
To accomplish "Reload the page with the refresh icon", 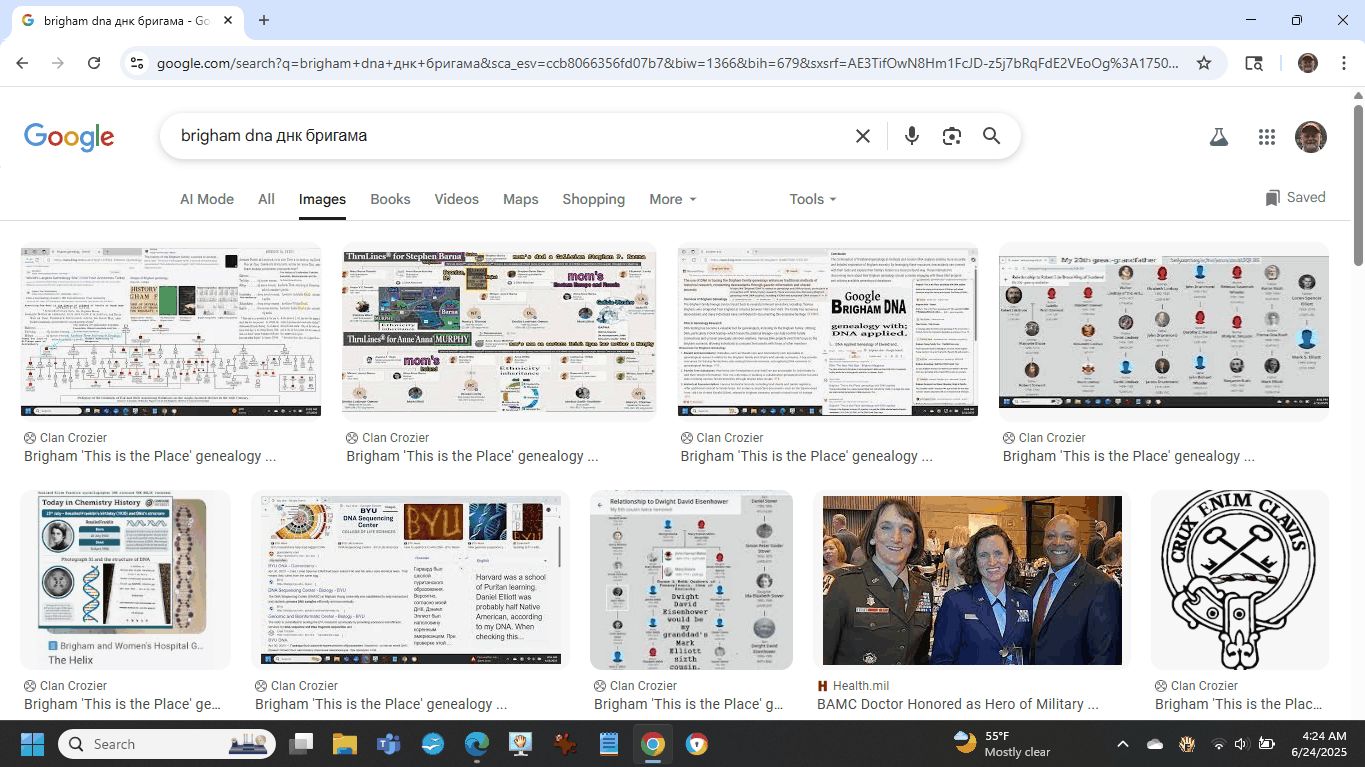I will coord(94,63).
